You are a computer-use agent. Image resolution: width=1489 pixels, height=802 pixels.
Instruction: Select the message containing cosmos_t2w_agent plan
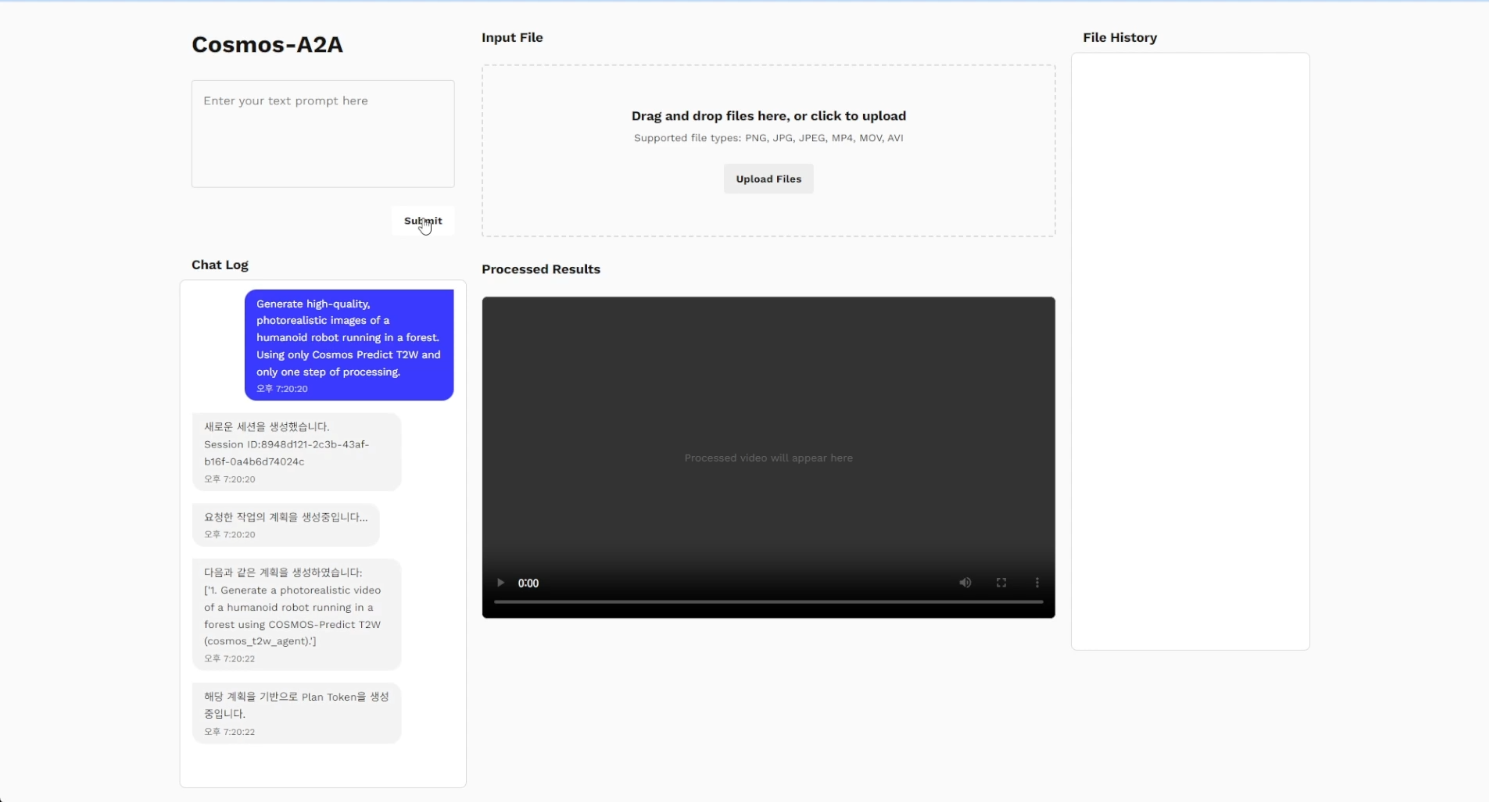[x=296, y=613]
